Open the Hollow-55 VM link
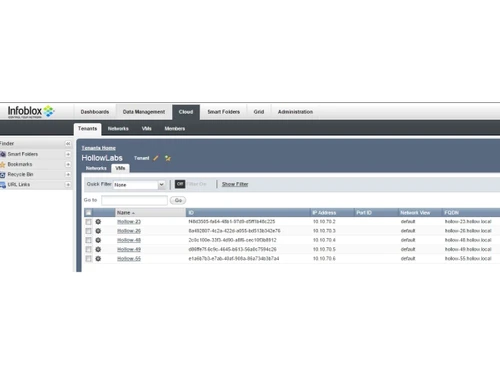The height and width of the screenshot is (375, 500). click(x=129, y=259)
